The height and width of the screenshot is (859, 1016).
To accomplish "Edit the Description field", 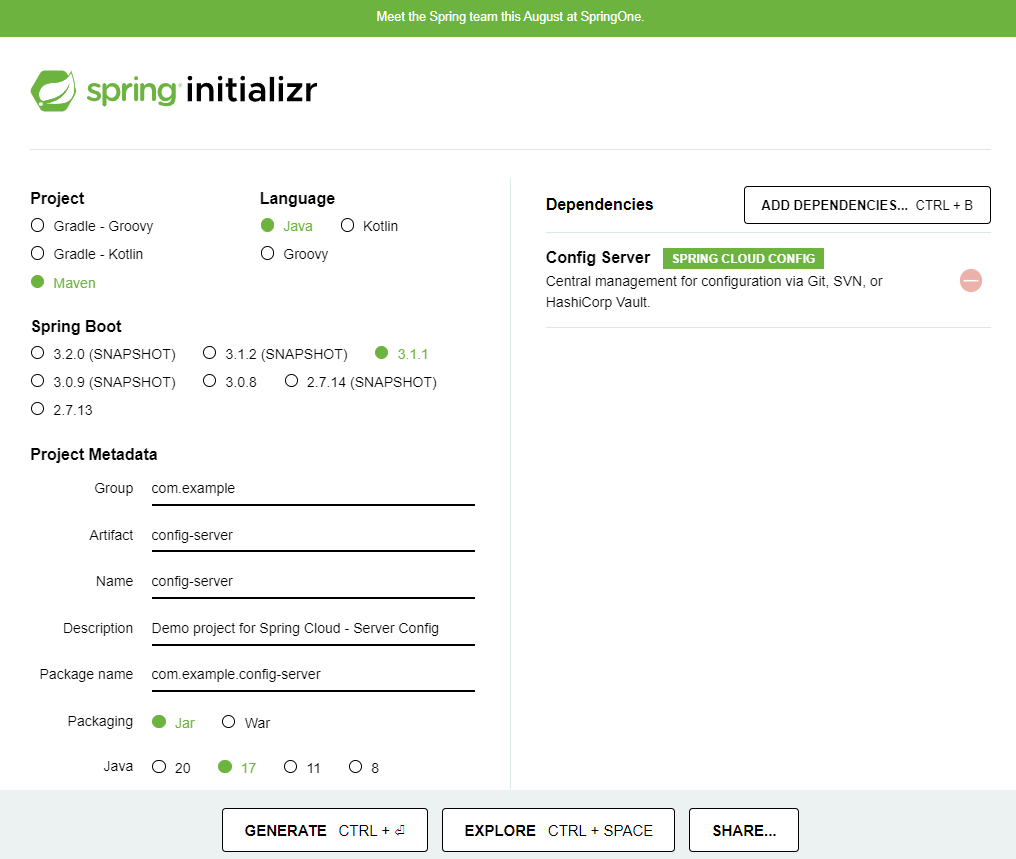I will click(313, 629).
